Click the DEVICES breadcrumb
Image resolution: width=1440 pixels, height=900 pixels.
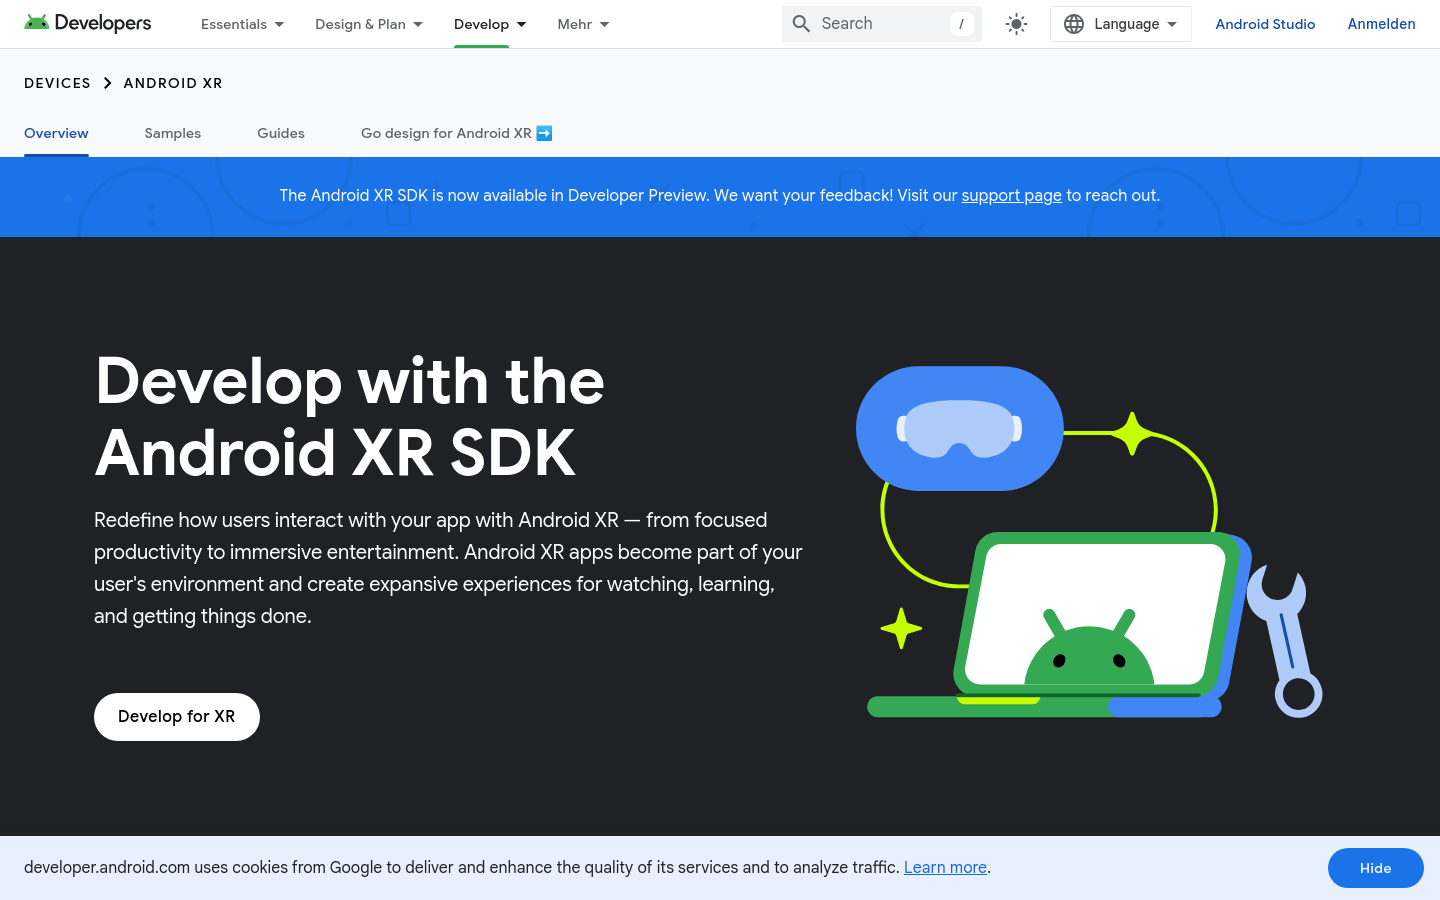pos(57,83)
